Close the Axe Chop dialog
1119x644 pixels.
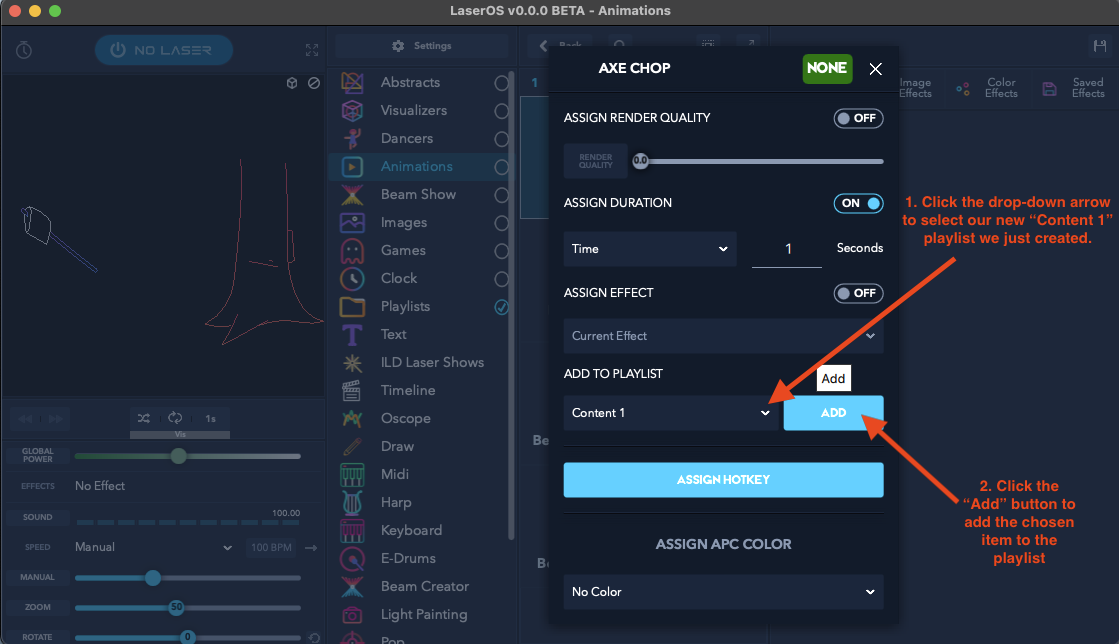click(875, 69)
